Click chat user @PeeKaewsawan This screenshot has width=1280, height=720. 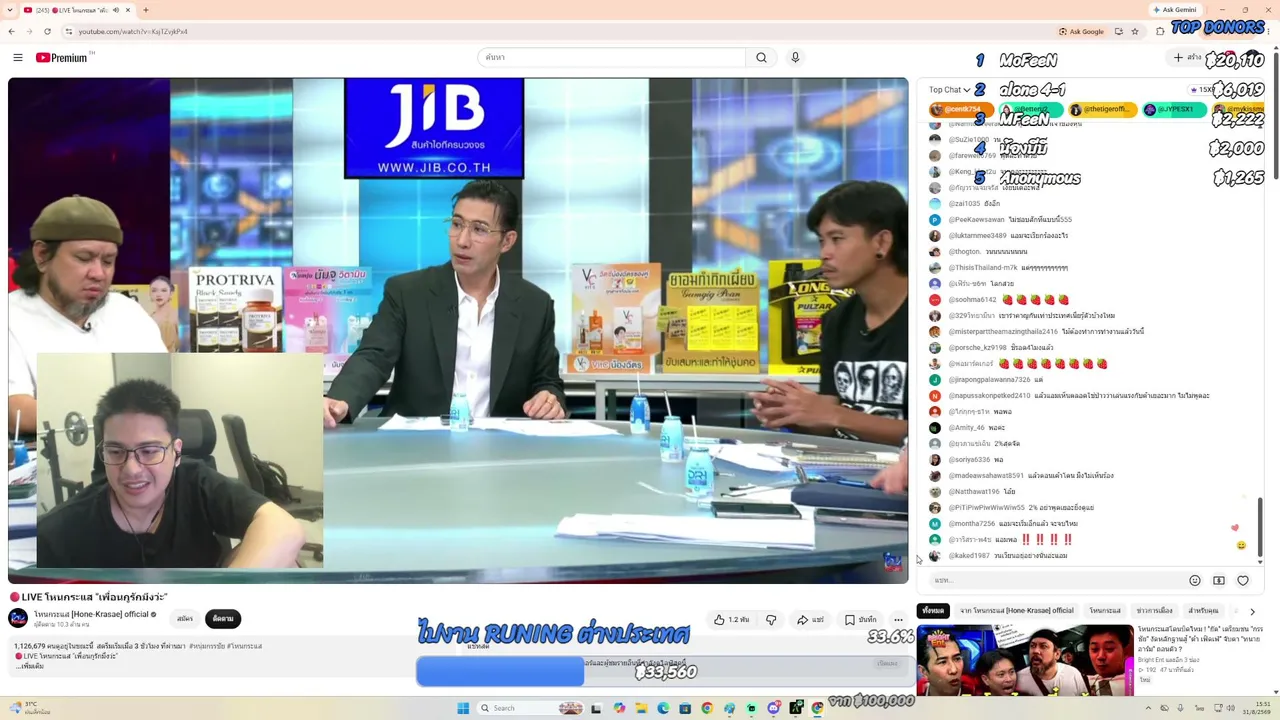pos(976,220)
